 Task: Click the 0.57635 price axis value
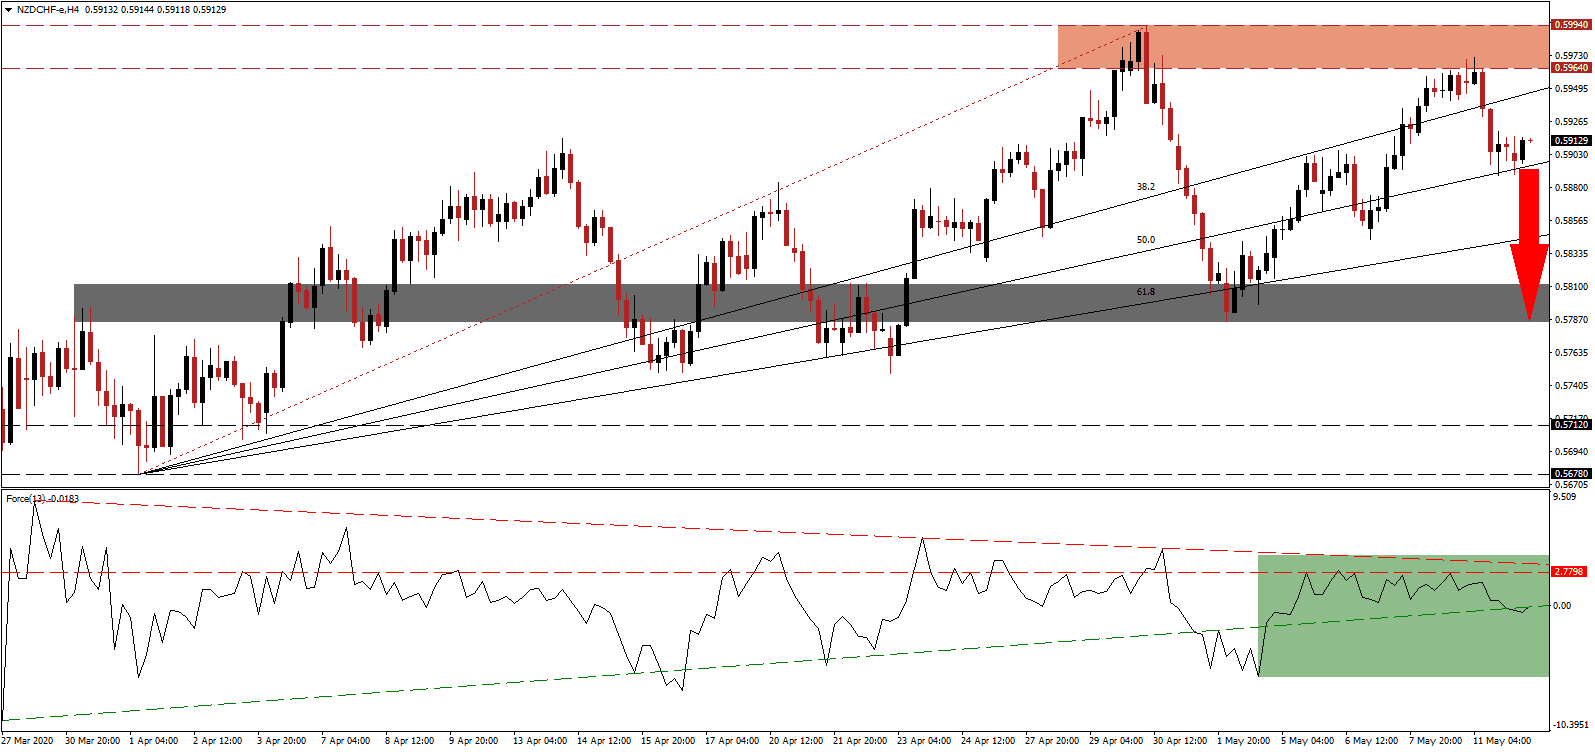coord(1573,353)
